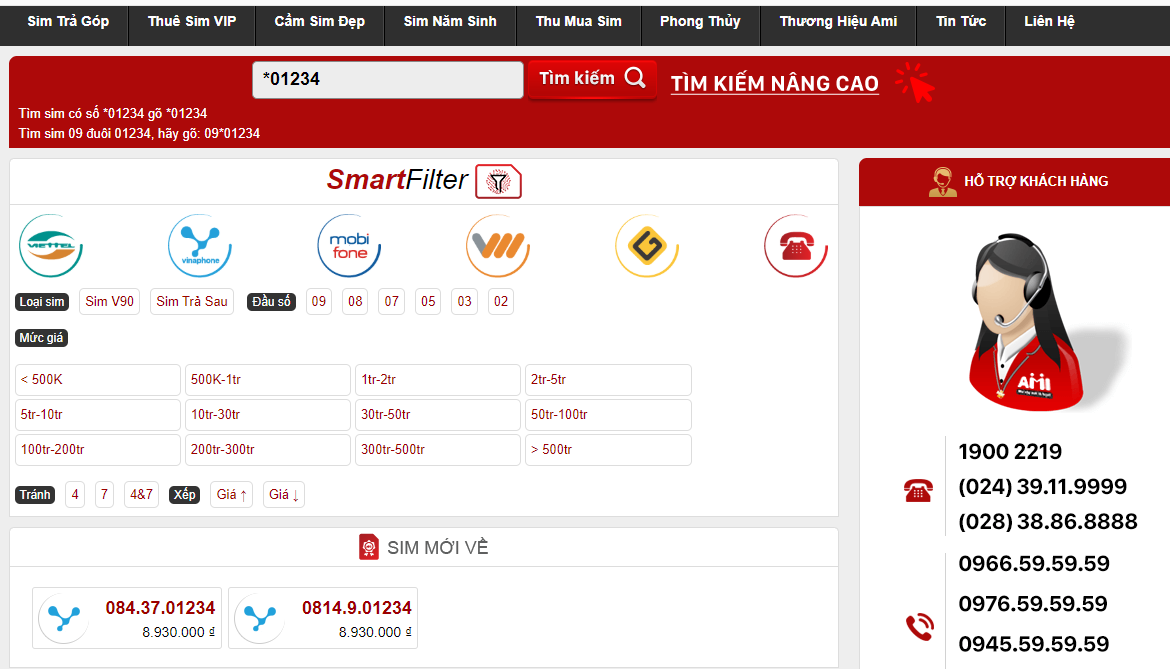Toggle the Sim Trả Sau filter

pyautogui.click(x=192, y=301)
